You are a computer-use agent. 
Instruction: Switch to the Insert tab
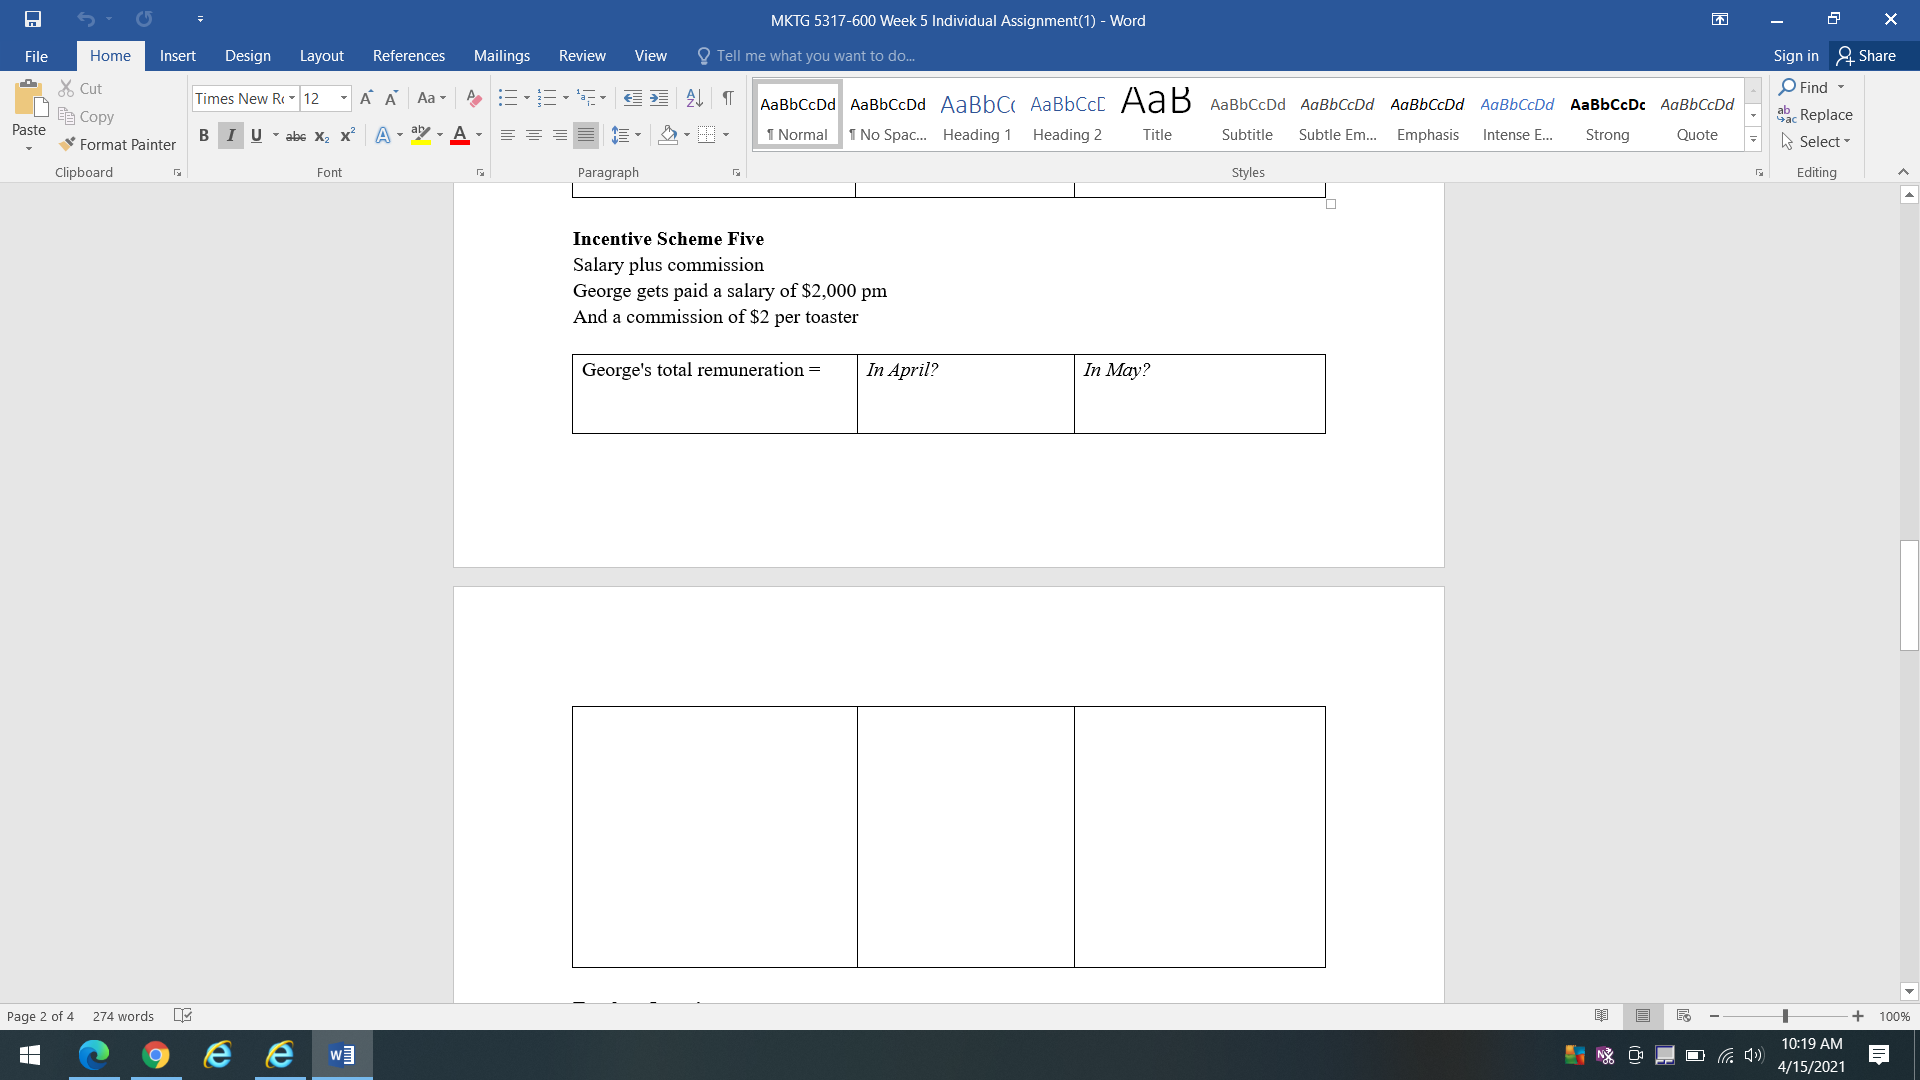click(x=178, y=56)
